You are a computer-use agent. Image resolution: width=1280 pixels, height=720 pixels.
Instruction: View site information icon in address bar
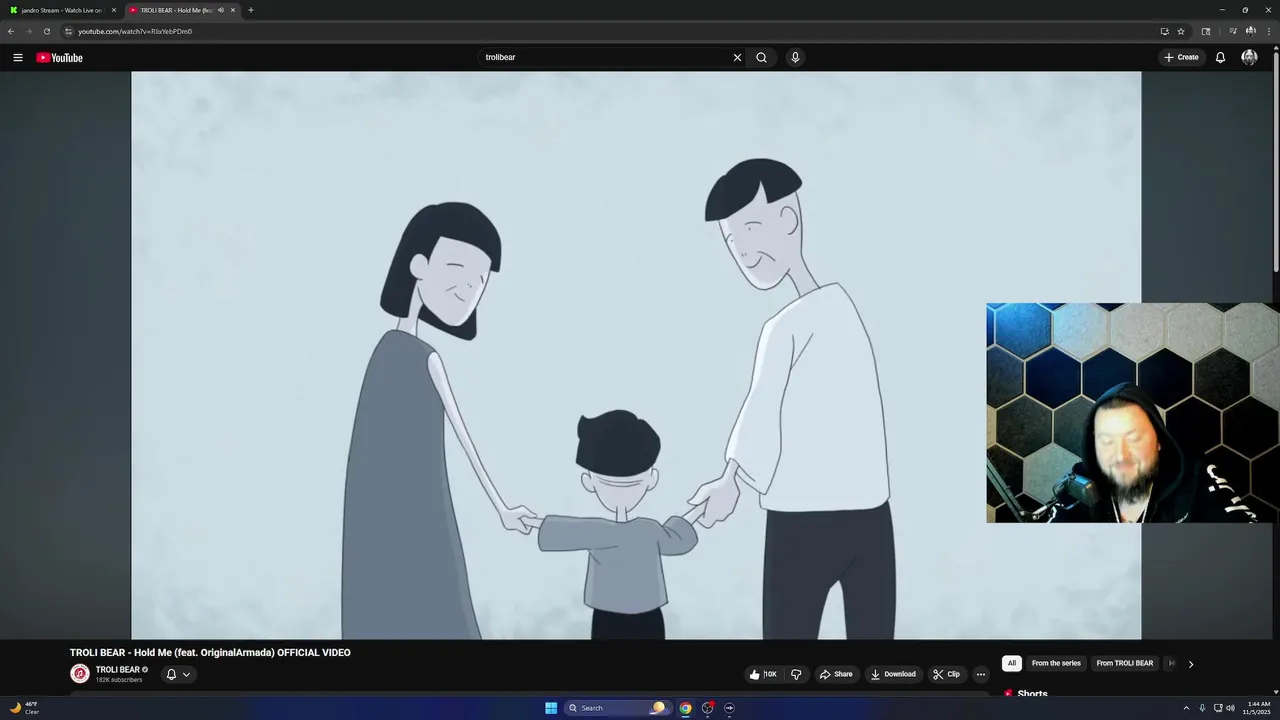pos(69,31)
